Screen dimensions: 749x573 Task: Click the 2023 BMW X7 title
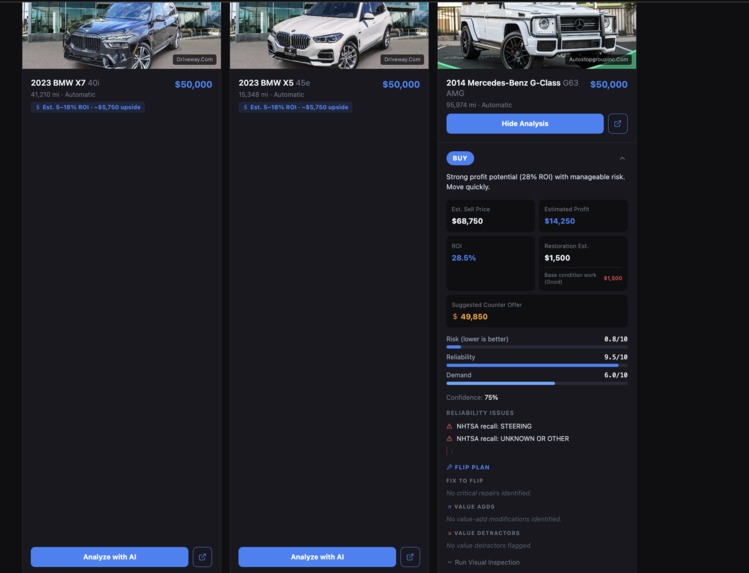(x=65, y=83)
